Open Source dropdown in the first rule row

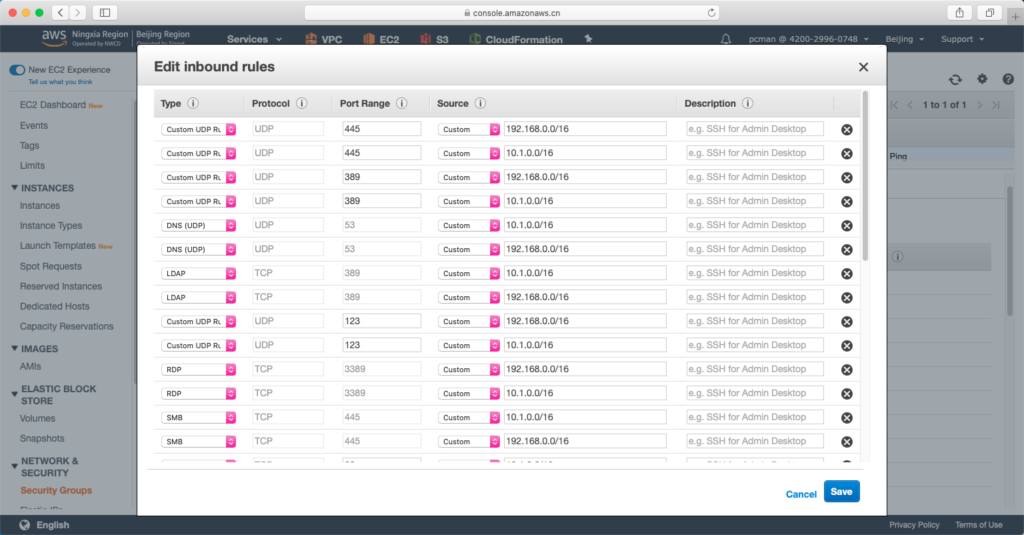(x=469, y=129)
